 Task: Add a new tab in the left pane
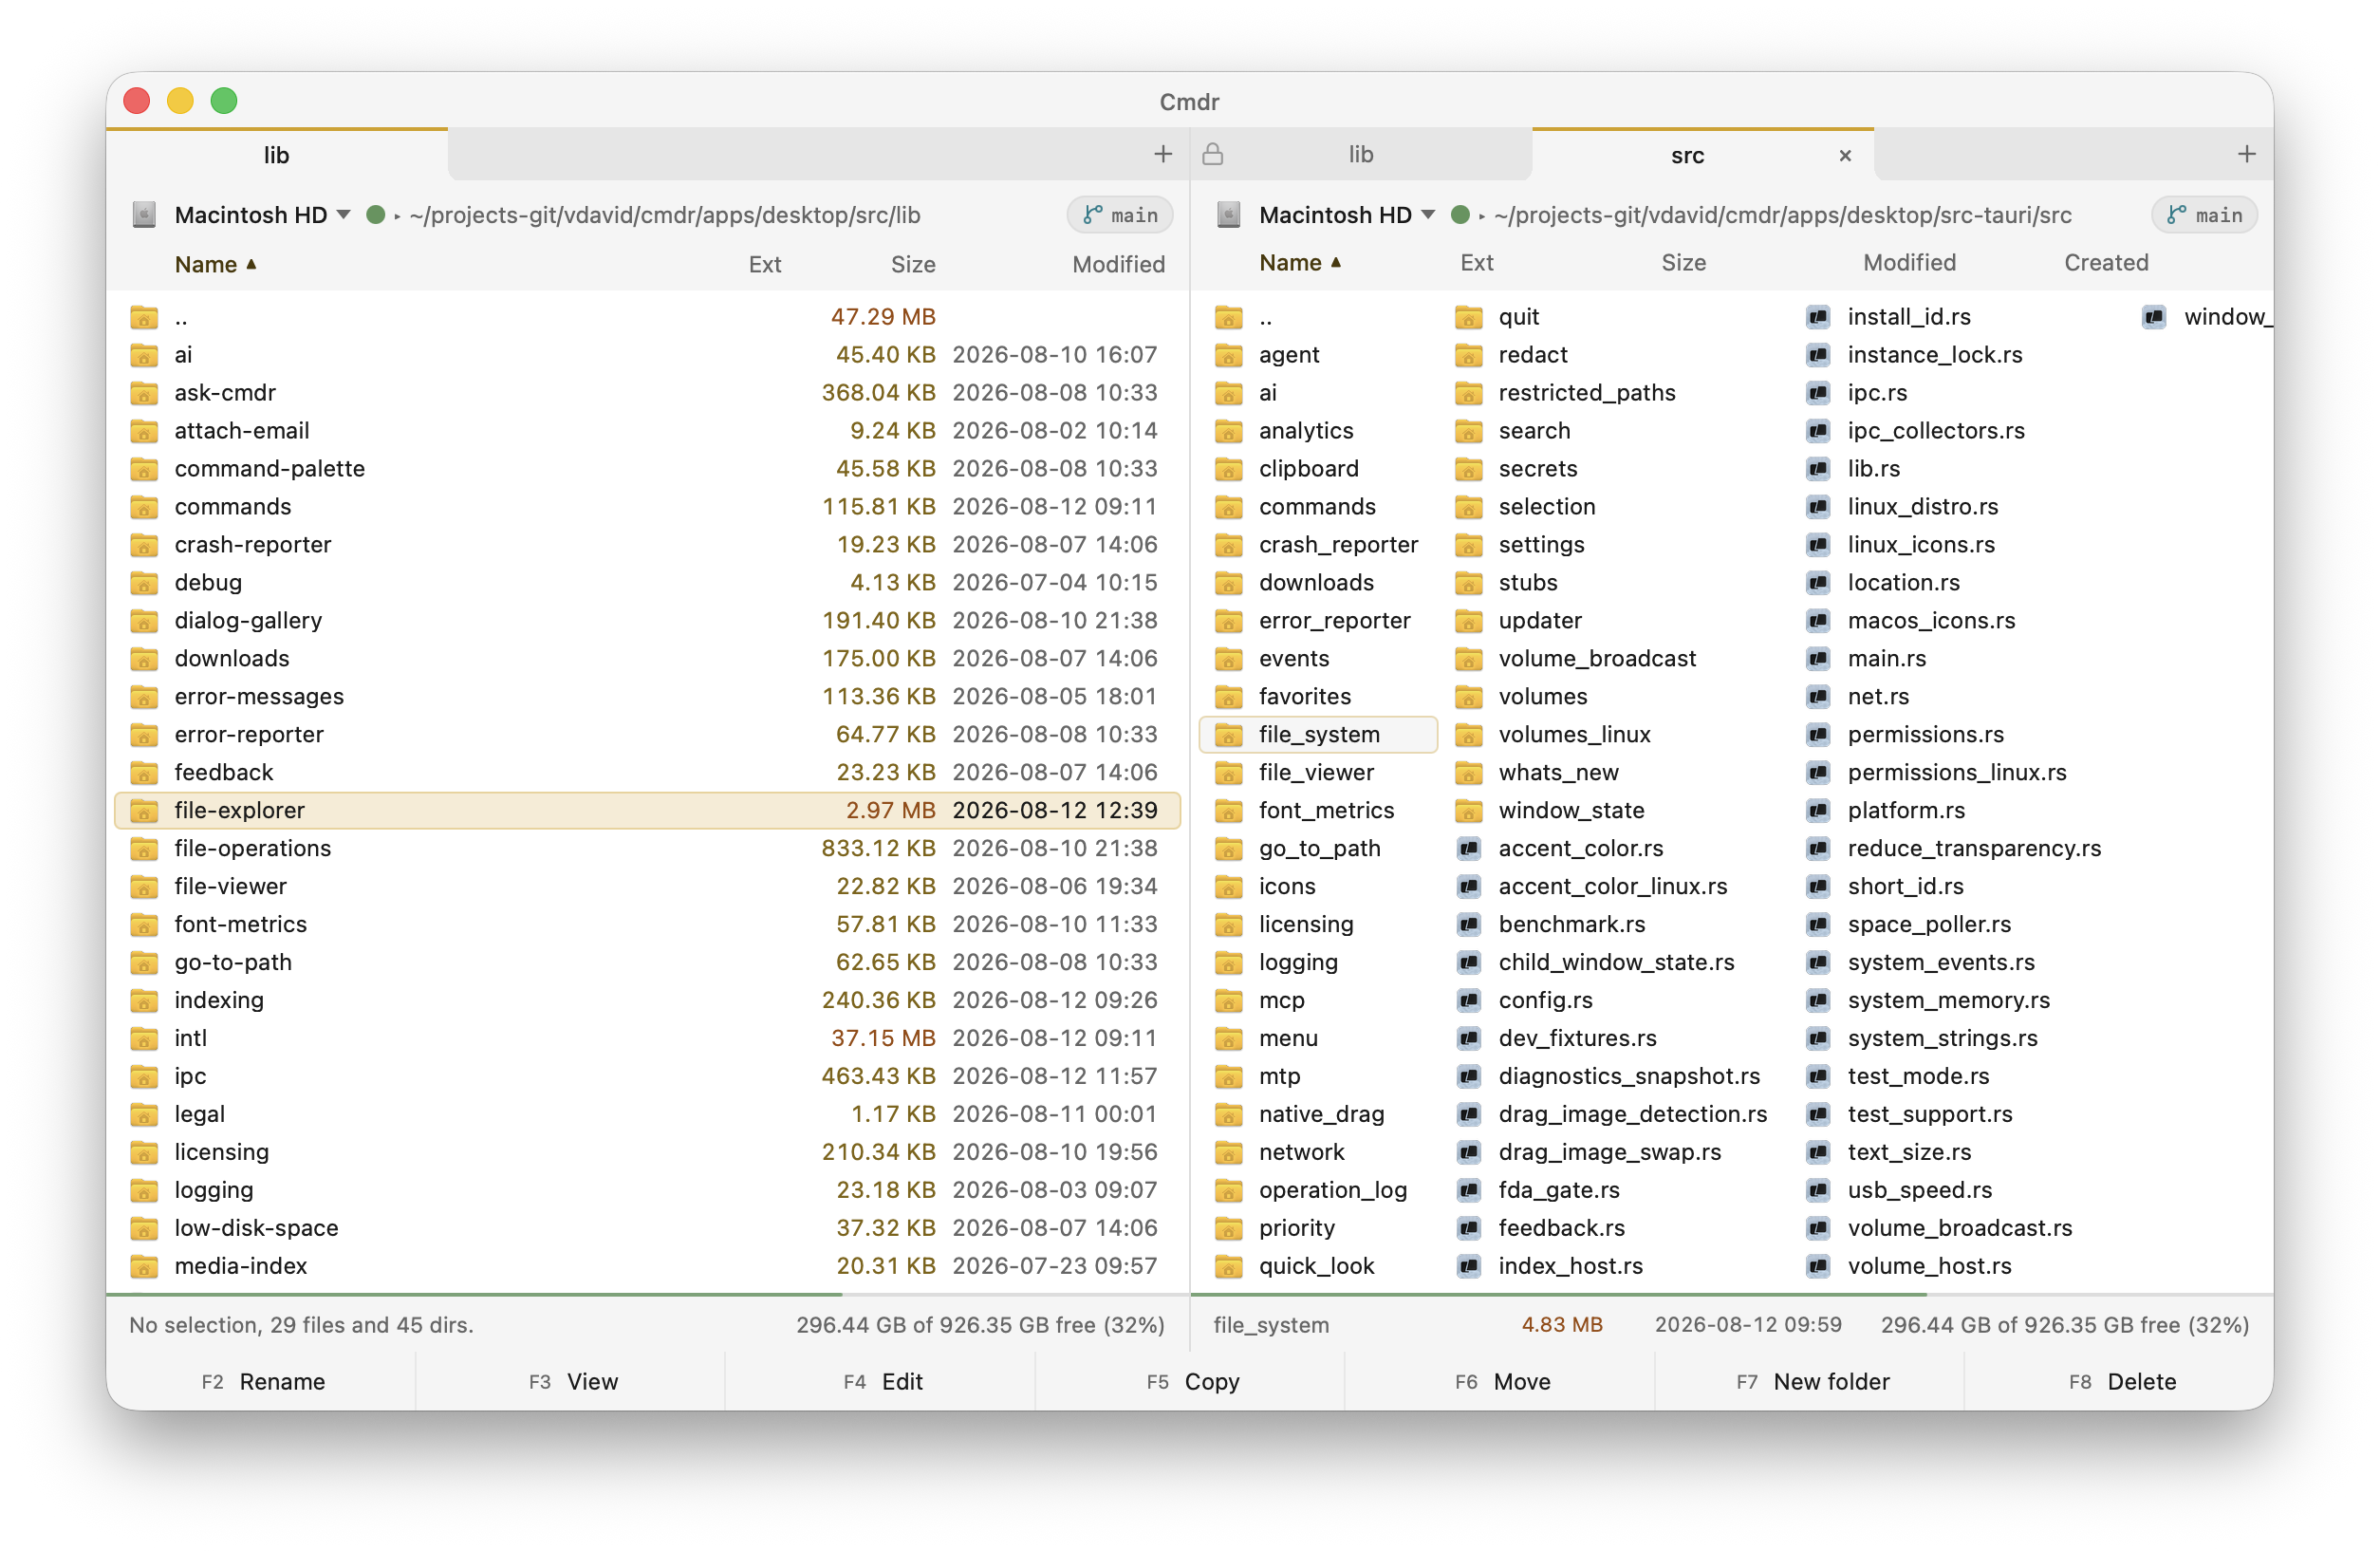1162,154
